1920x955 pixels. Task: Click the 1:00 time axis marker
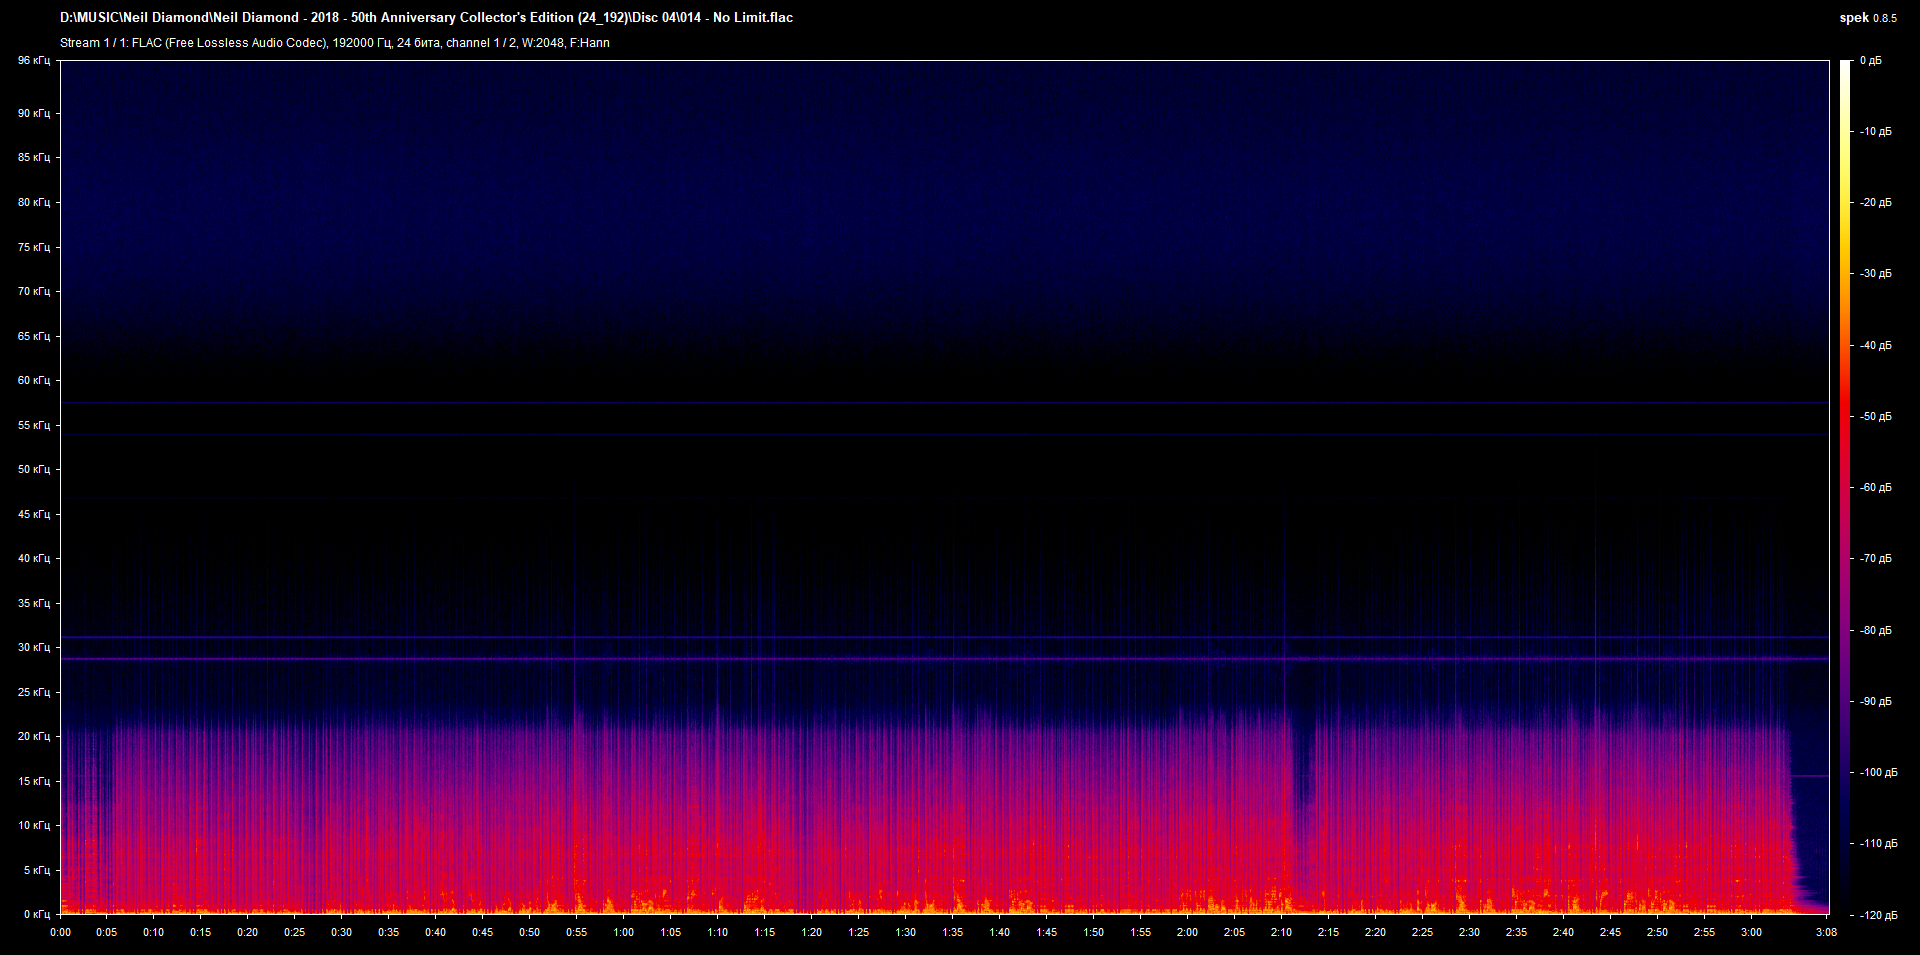[623, 932]
